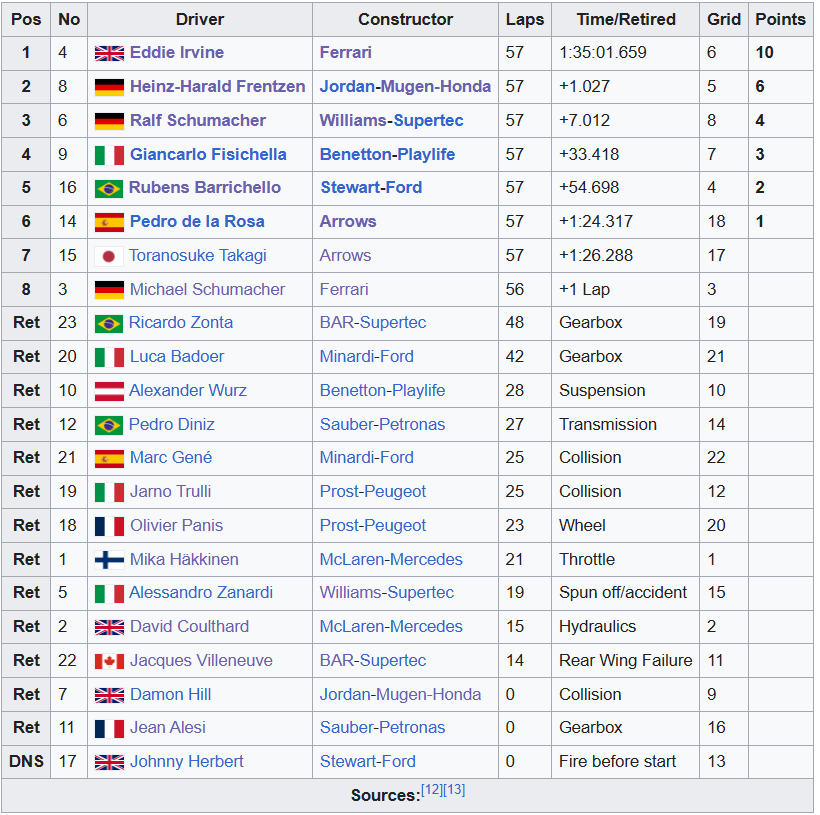
Task: Open the Toranosuke Takagi link
Action: (198, 255)
